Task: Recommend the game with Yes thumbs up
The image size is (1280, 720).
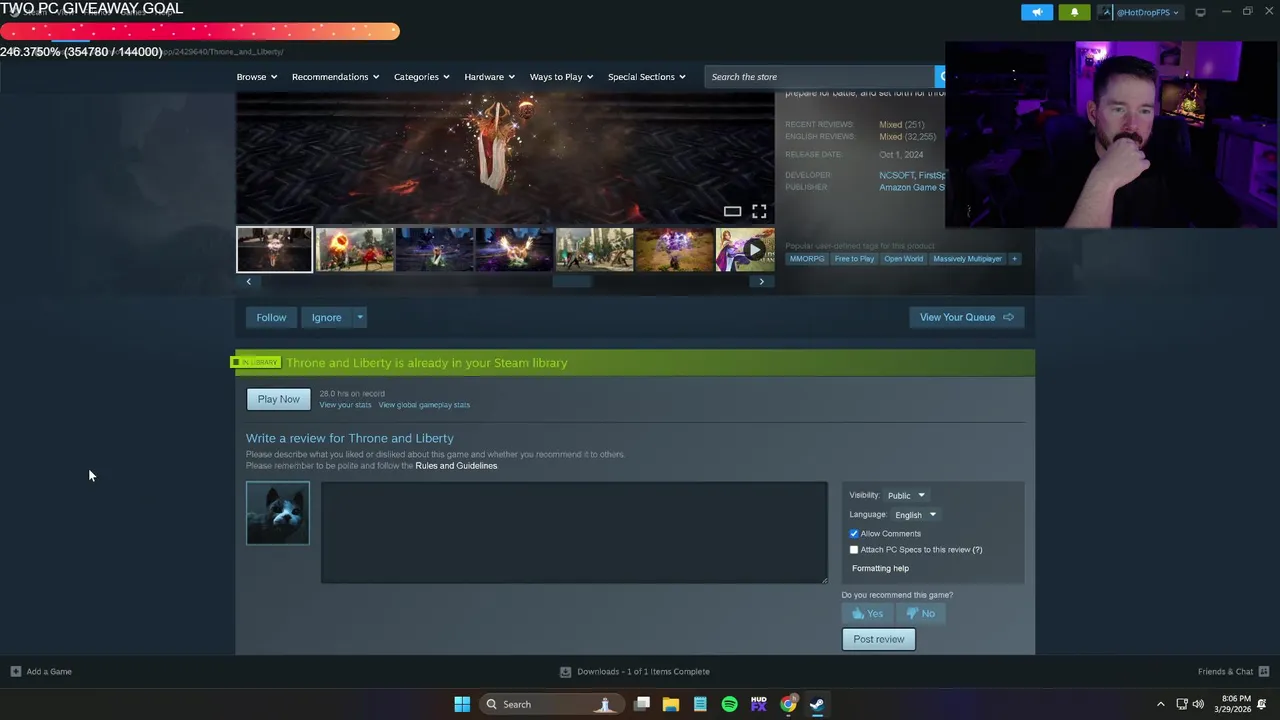Action: click(x=867, y=613)
